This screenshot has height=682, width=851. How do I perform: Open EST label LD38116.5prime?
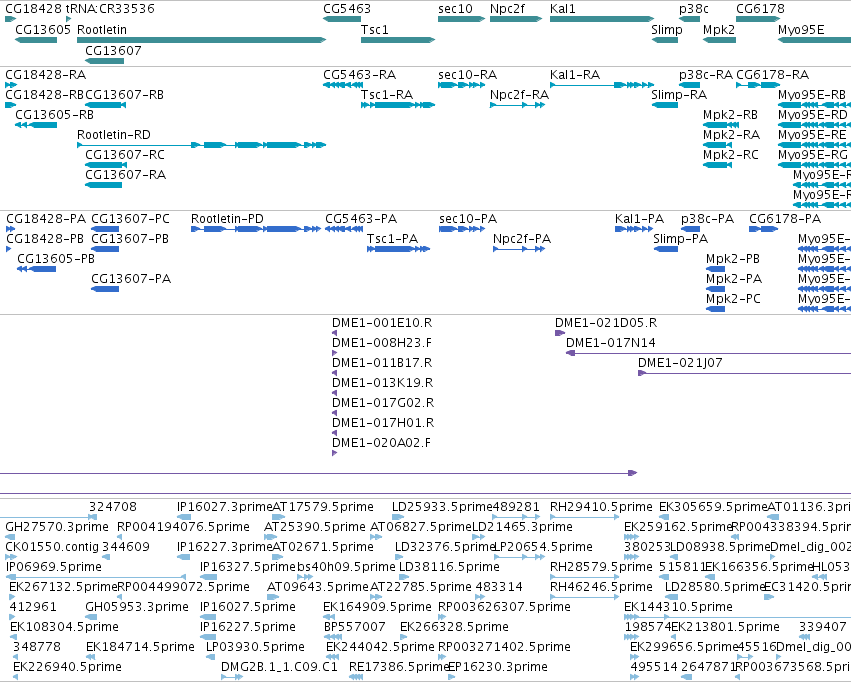[x=449, y=568]
